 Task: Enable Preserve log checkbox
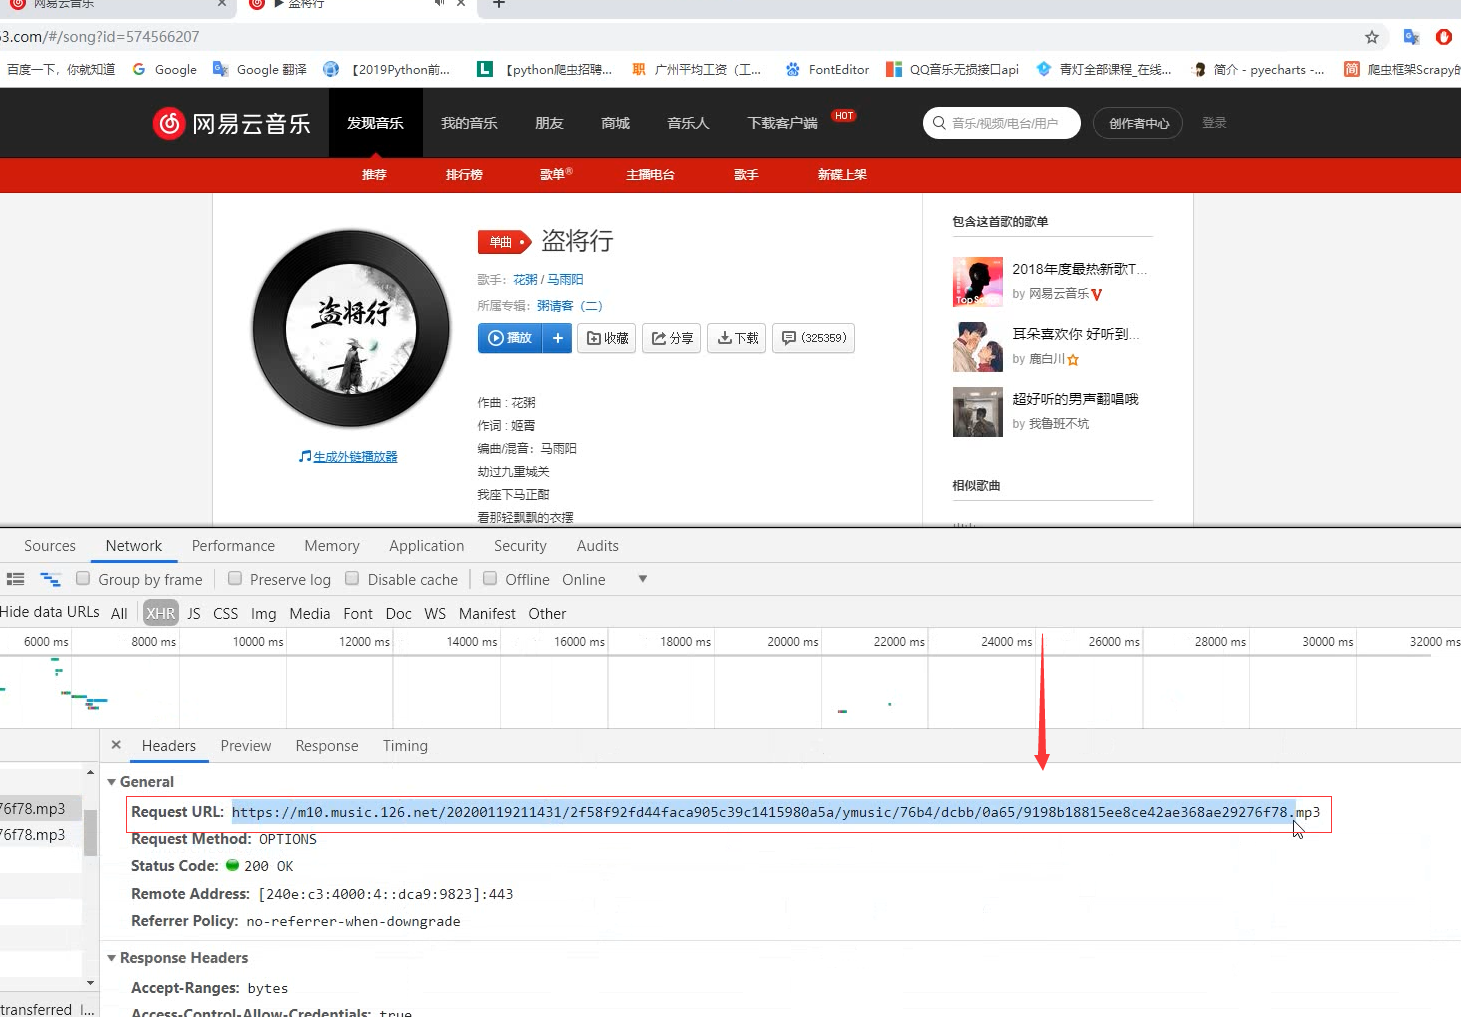(235, 579)
